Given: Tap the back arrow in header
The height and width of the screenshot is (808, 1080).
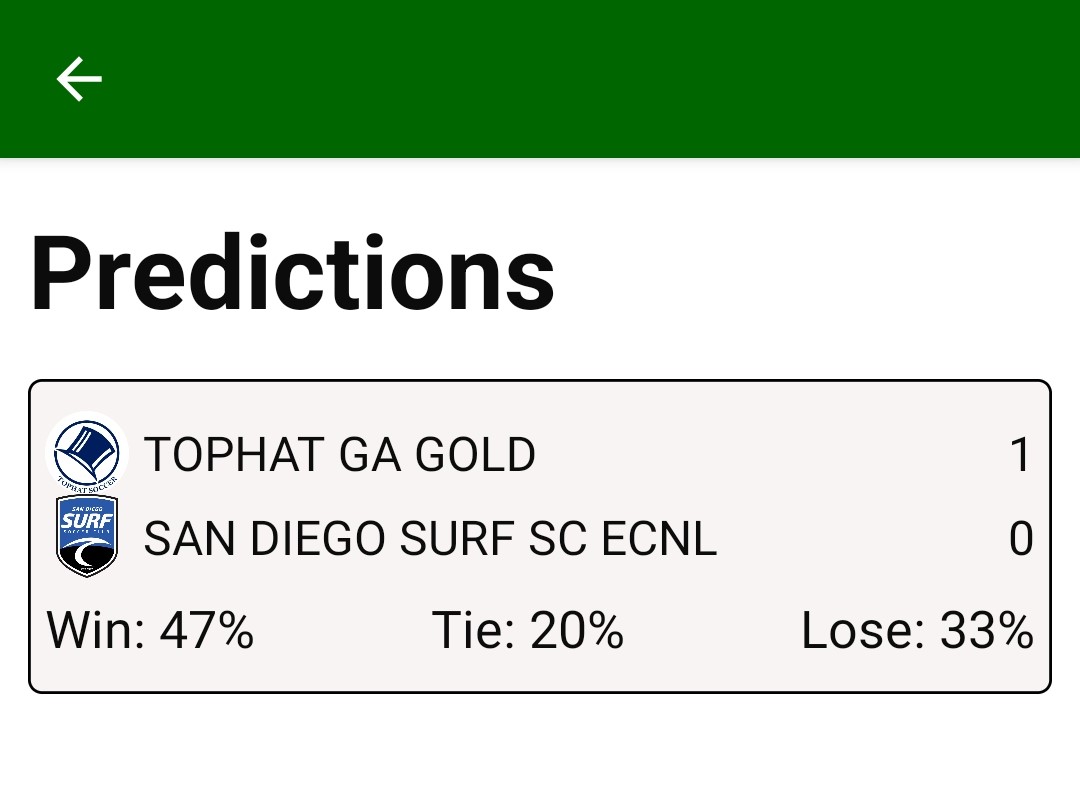Looking at the screenshot, I should [x=79, y=79].
